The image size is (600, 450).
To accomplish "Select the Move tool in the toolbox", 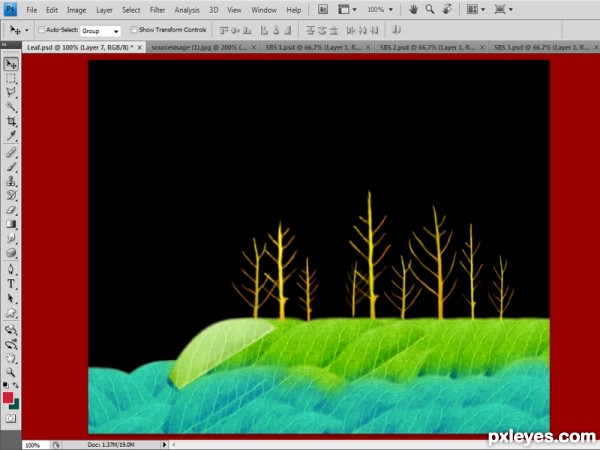I will pos(11,64).
